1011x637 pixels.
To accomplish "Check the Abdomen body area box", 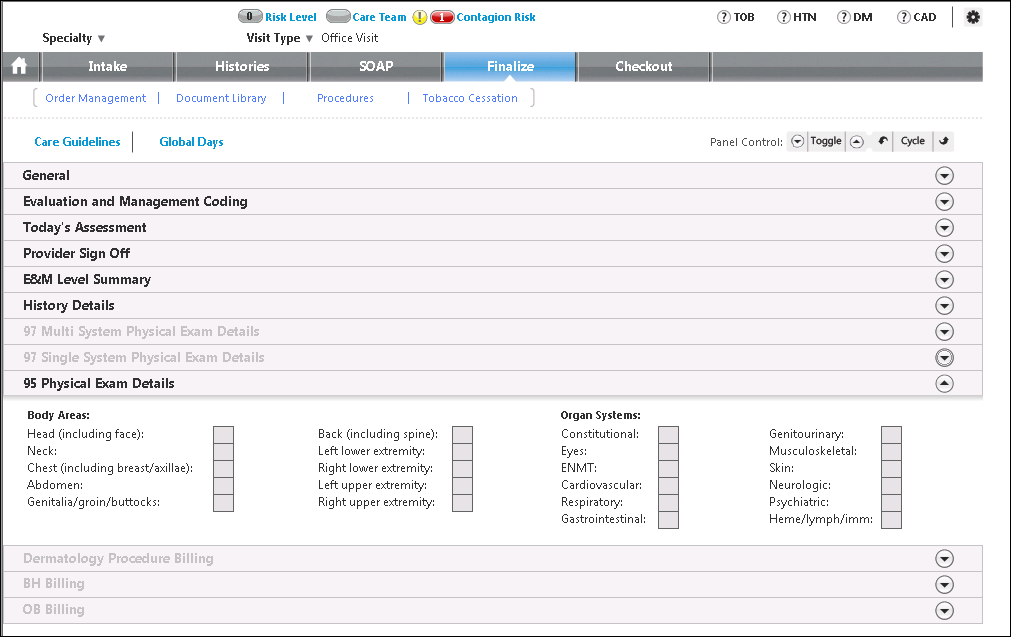I will coord(223,485).
